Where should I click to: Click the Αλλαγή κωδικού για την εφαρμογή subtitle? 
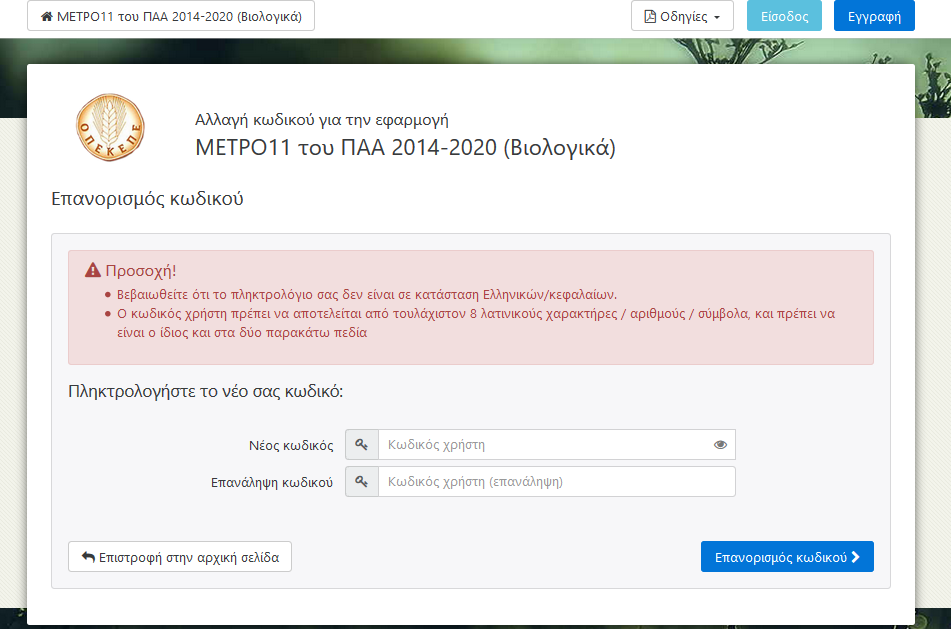click(x=322, y=120)
